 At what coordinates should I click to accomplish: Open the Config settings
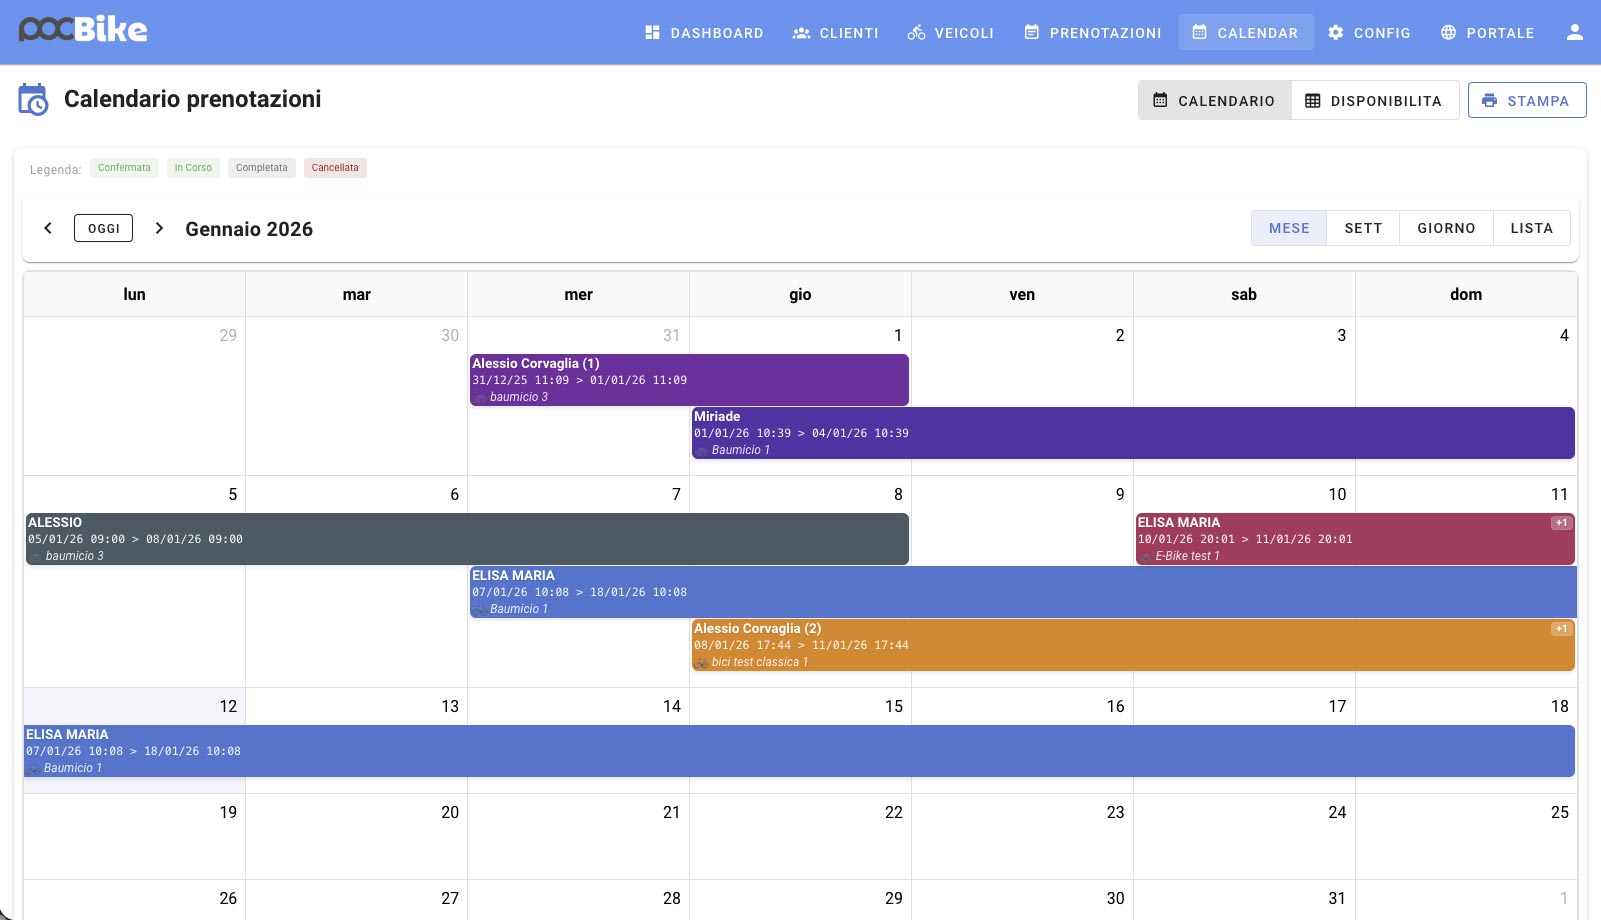coord(1369,33)
